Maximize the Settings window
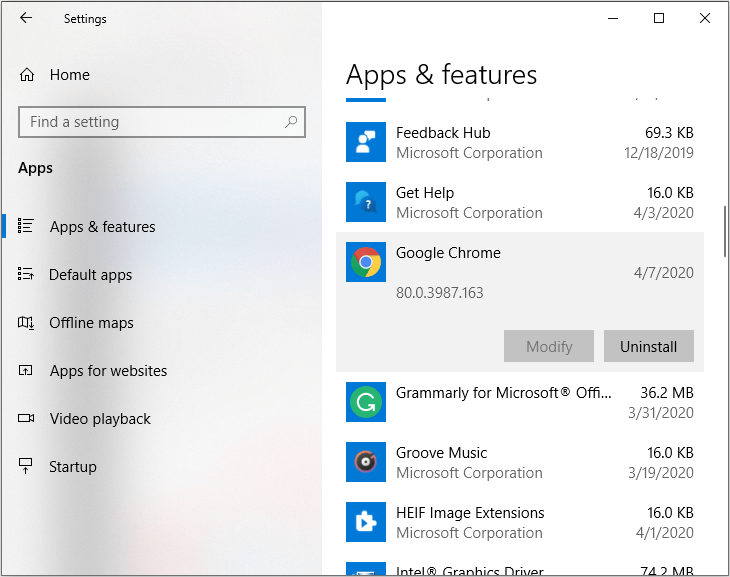 coord(659,18)
